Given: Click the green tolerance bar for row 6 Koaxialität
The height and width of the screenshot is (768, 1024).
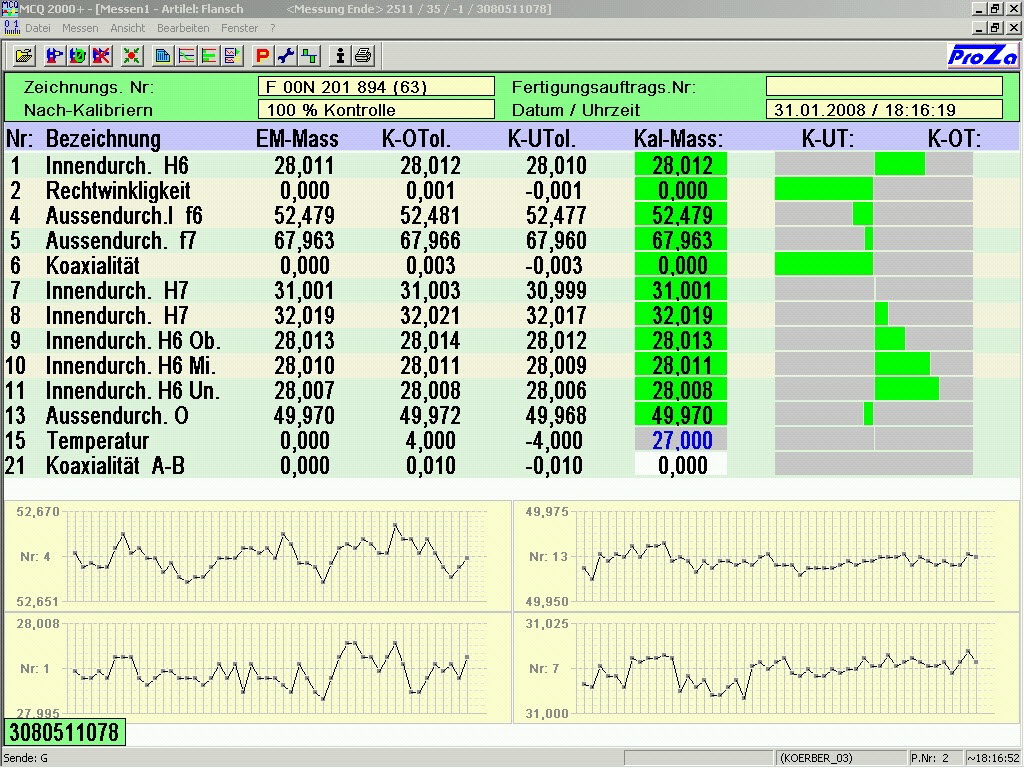Looking at the screenshot, I should tap(824, 265).
